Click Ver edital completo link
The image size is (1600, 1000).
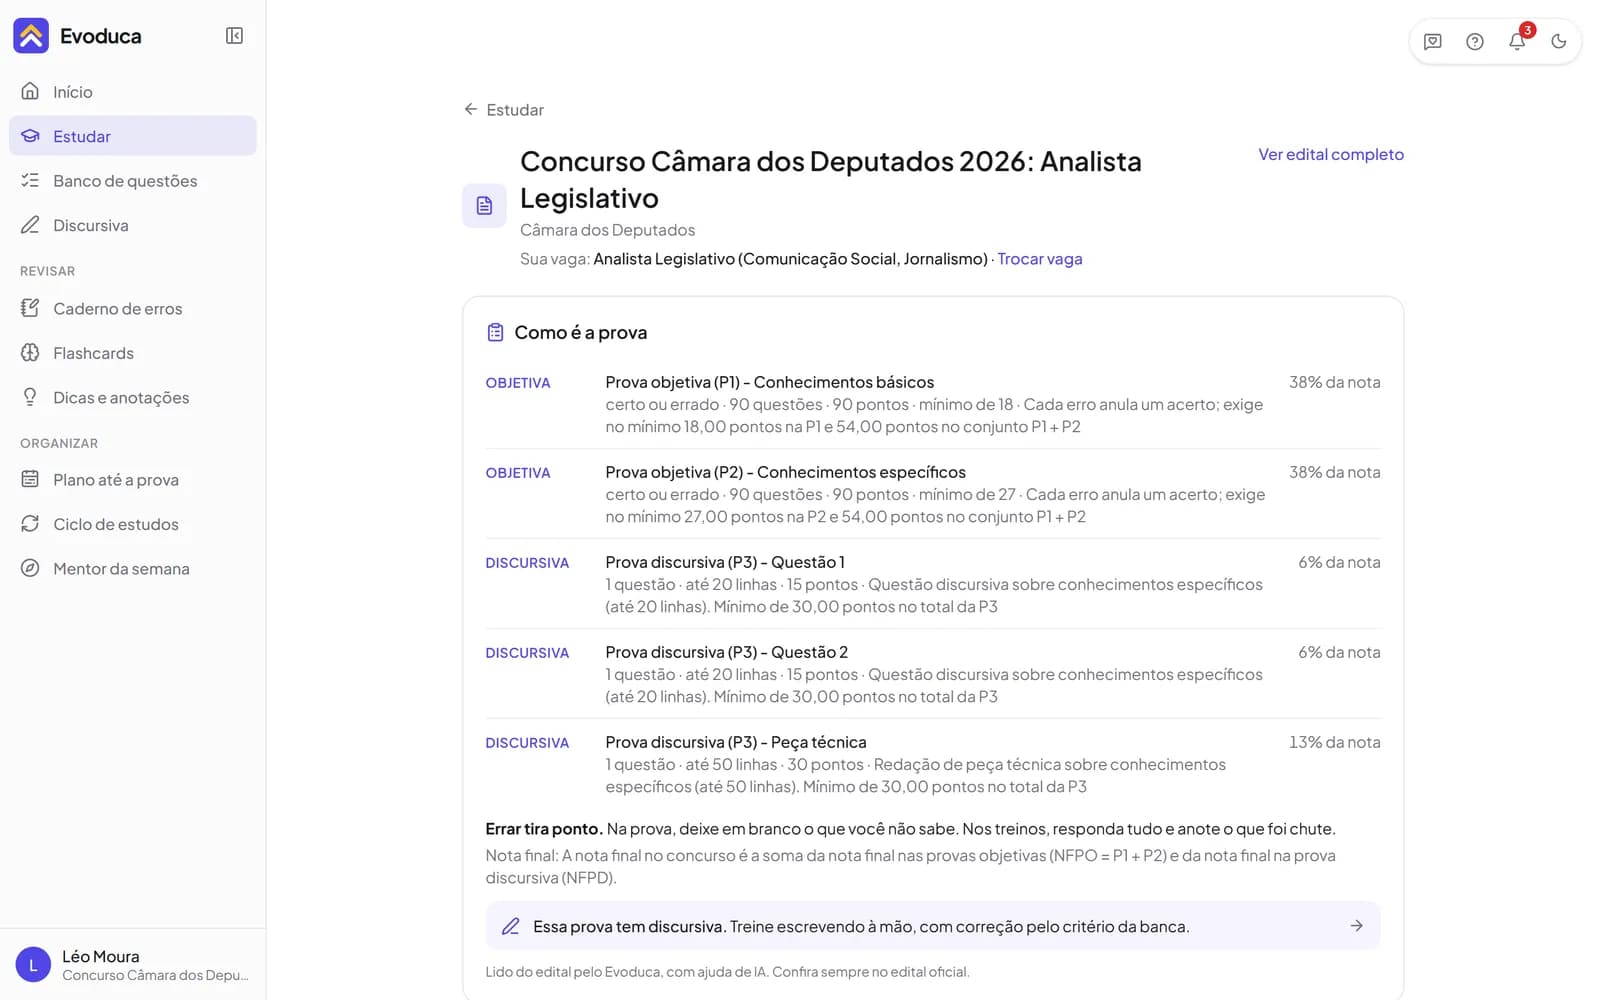(x=1331, y=154)
